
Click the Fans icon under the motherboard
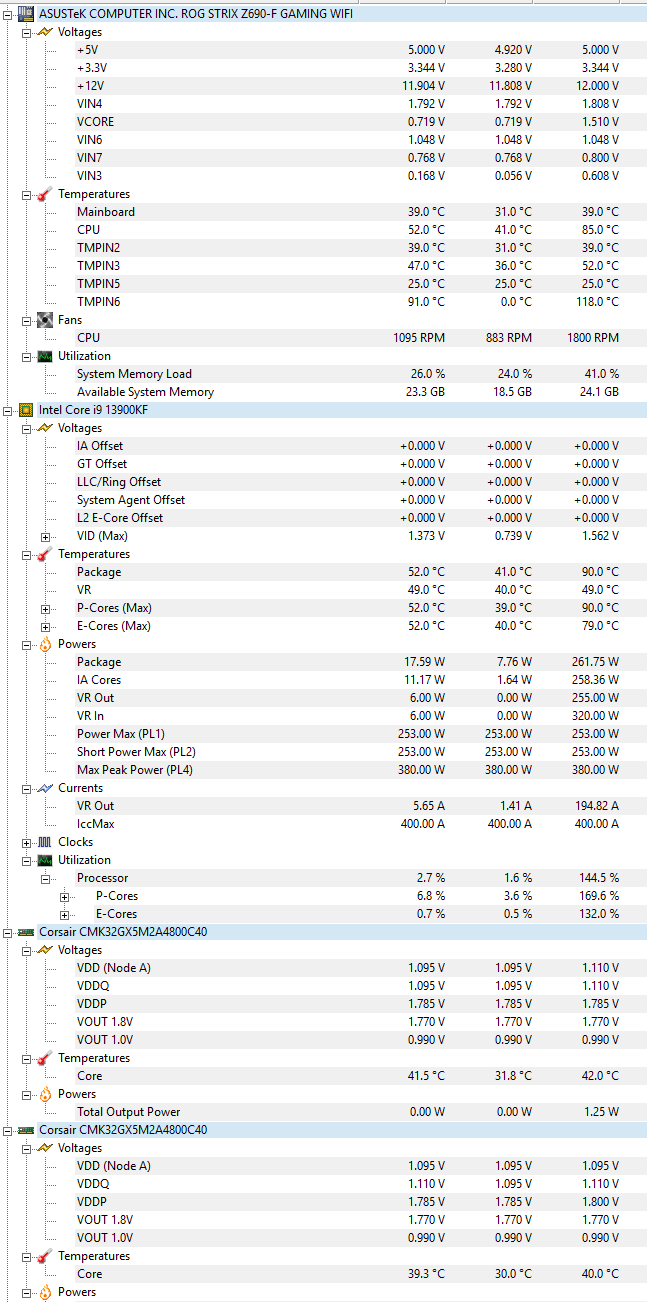point(44,320)
